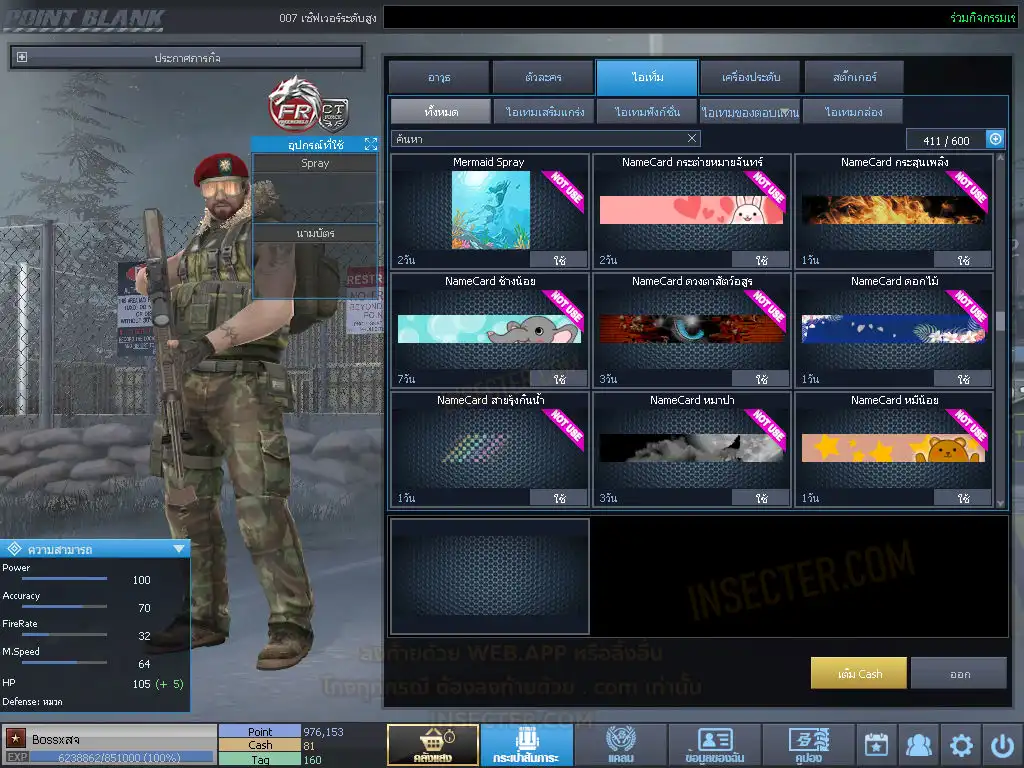Click the blue plus to expand inventory slots

(995, 140)
